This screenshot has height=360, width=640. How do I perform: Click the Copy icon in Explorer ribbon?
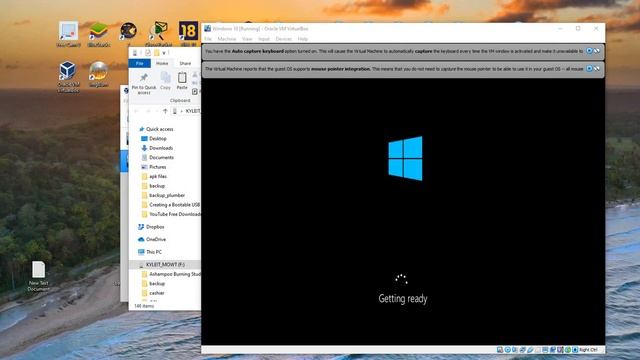pos(165,81)
